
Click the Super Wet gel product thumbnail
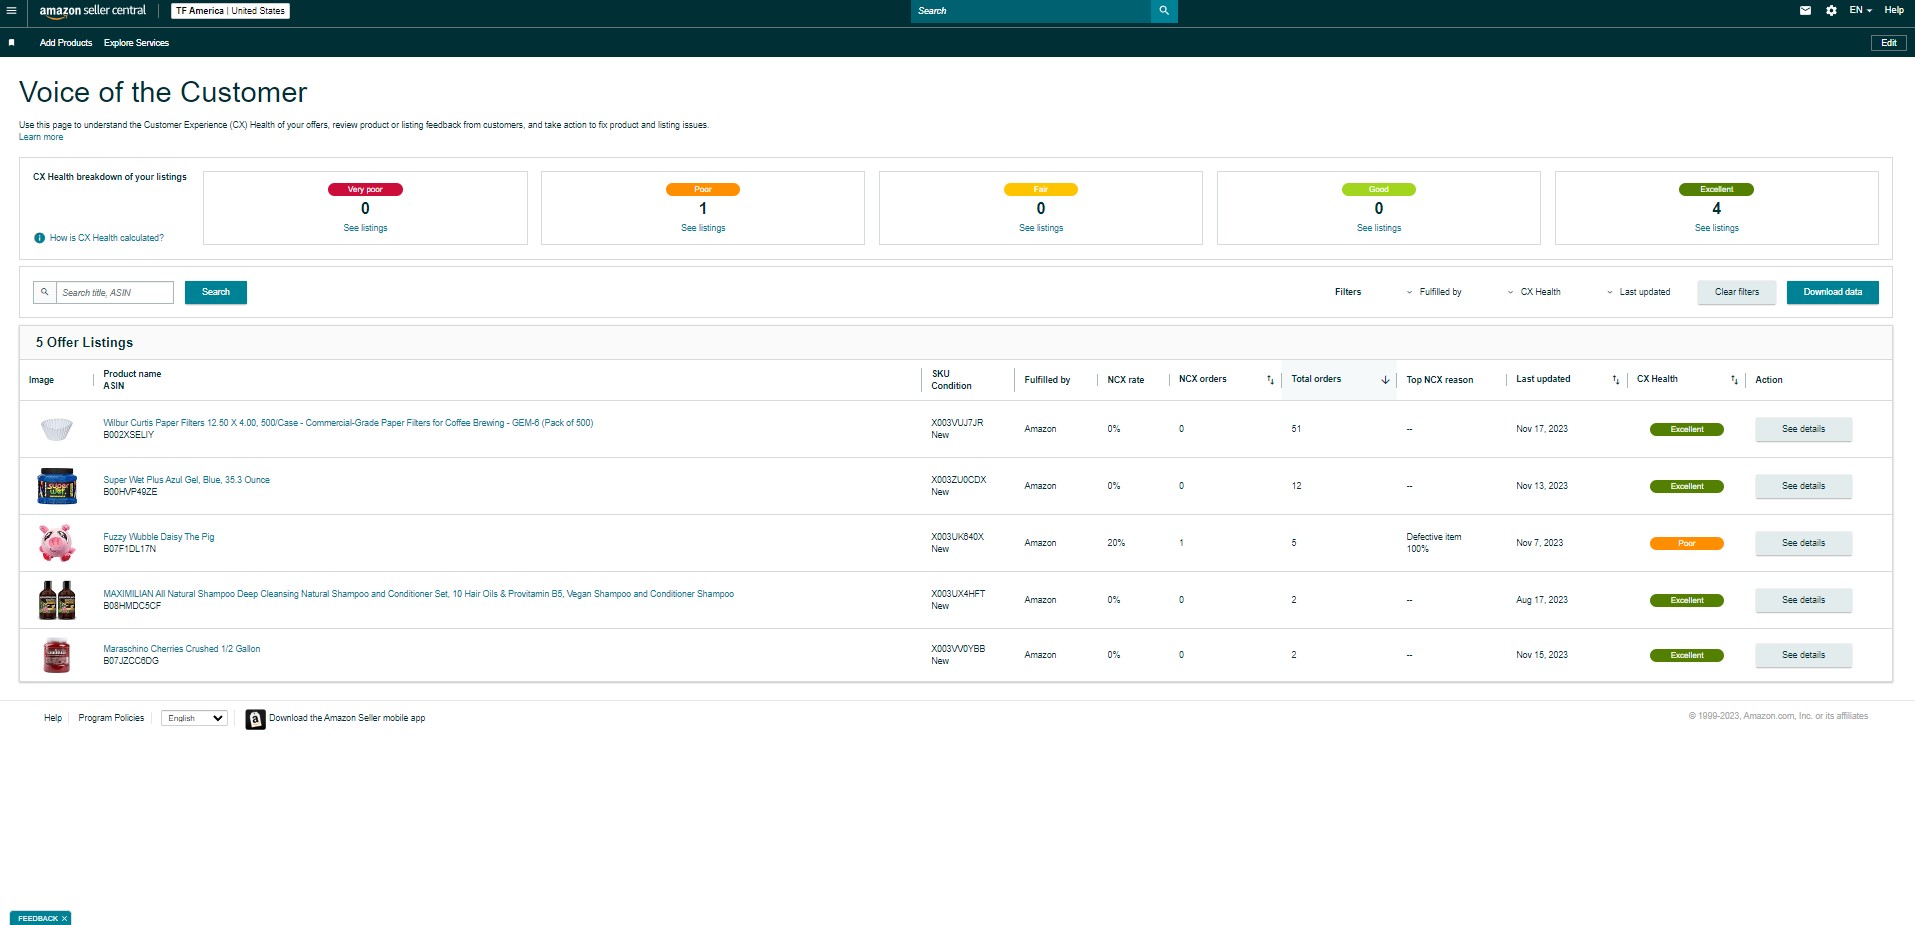(x=57, y=486)
